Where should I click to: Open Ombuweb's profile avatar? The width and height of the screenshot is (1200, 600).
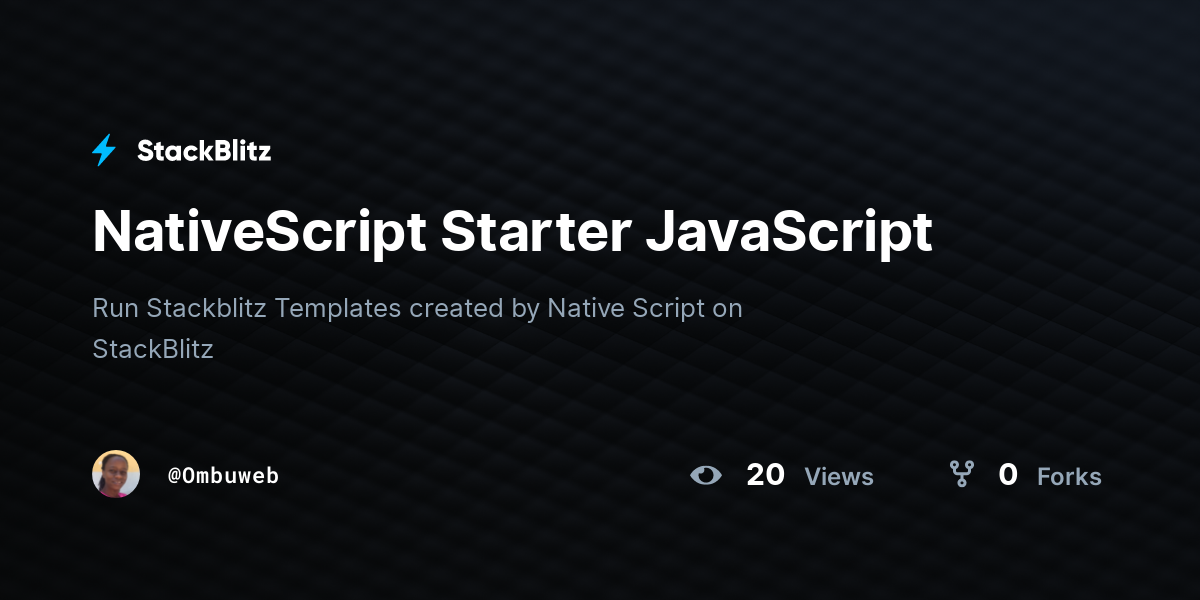(x=116, y=474)
